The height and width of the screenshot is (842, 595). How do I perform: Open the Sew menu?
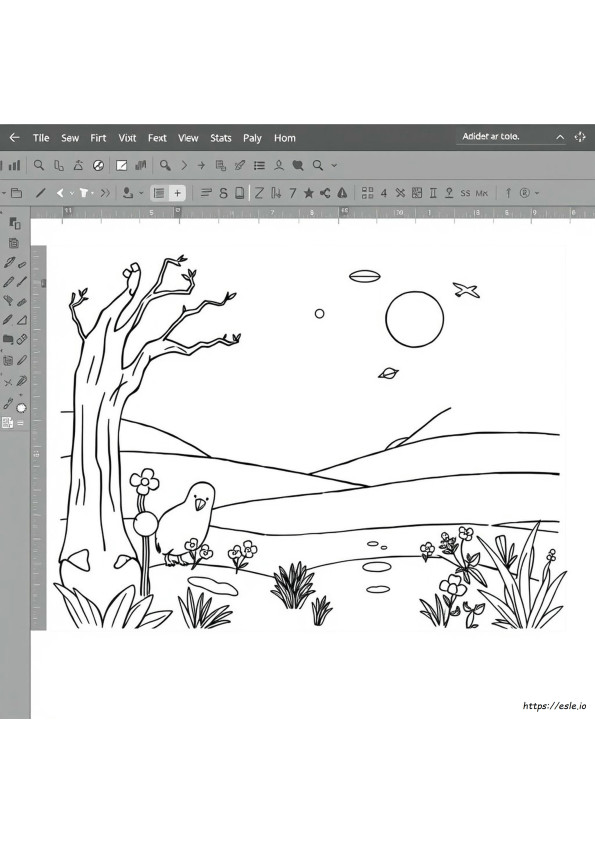pyautogui.click(x=70, y=138)
